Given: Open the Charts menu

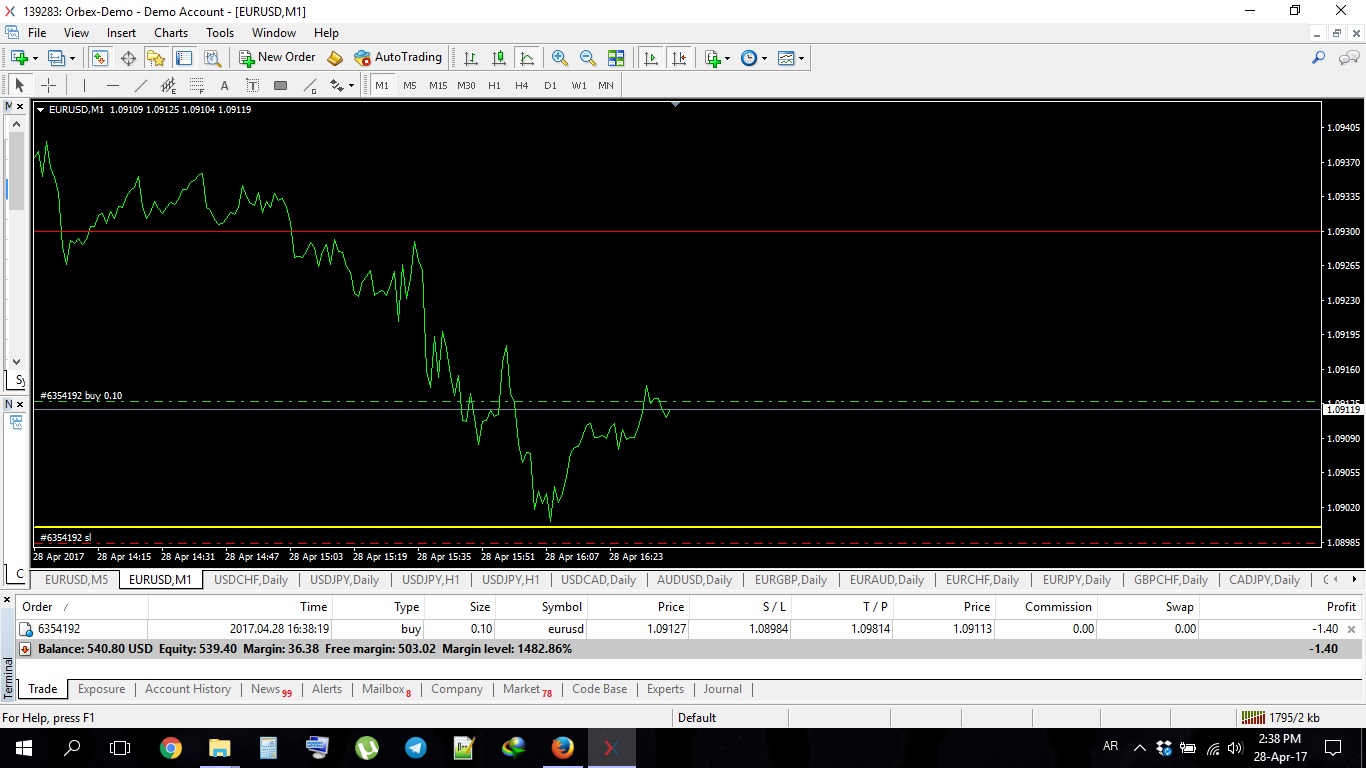Looking at the screenshot, I should click(171, 33).
